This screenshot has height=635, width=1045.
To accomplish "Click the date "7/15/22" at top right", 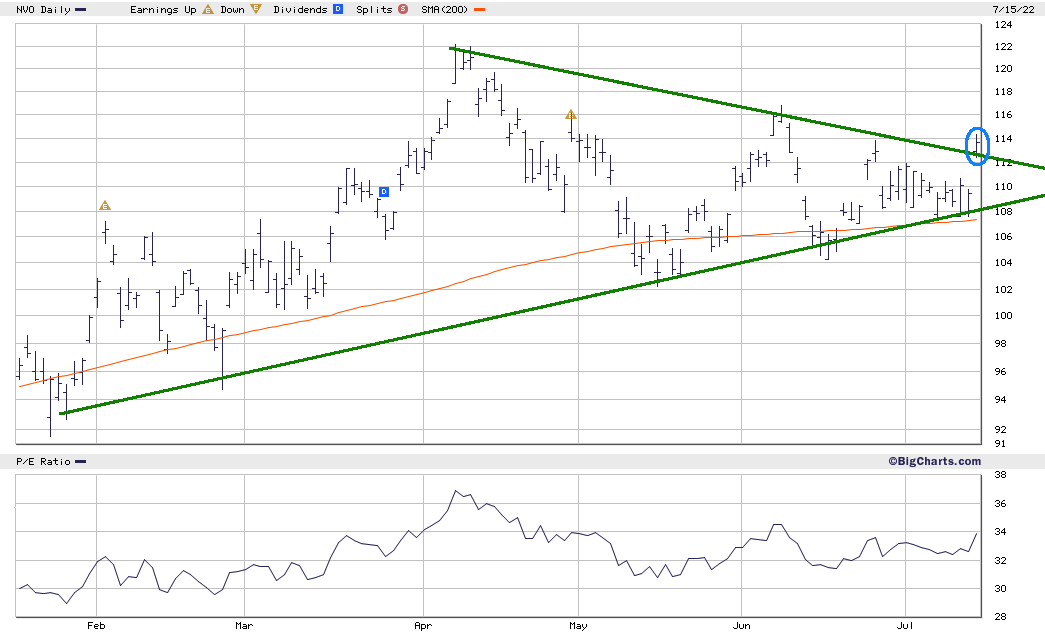I will pos(1014,9).
